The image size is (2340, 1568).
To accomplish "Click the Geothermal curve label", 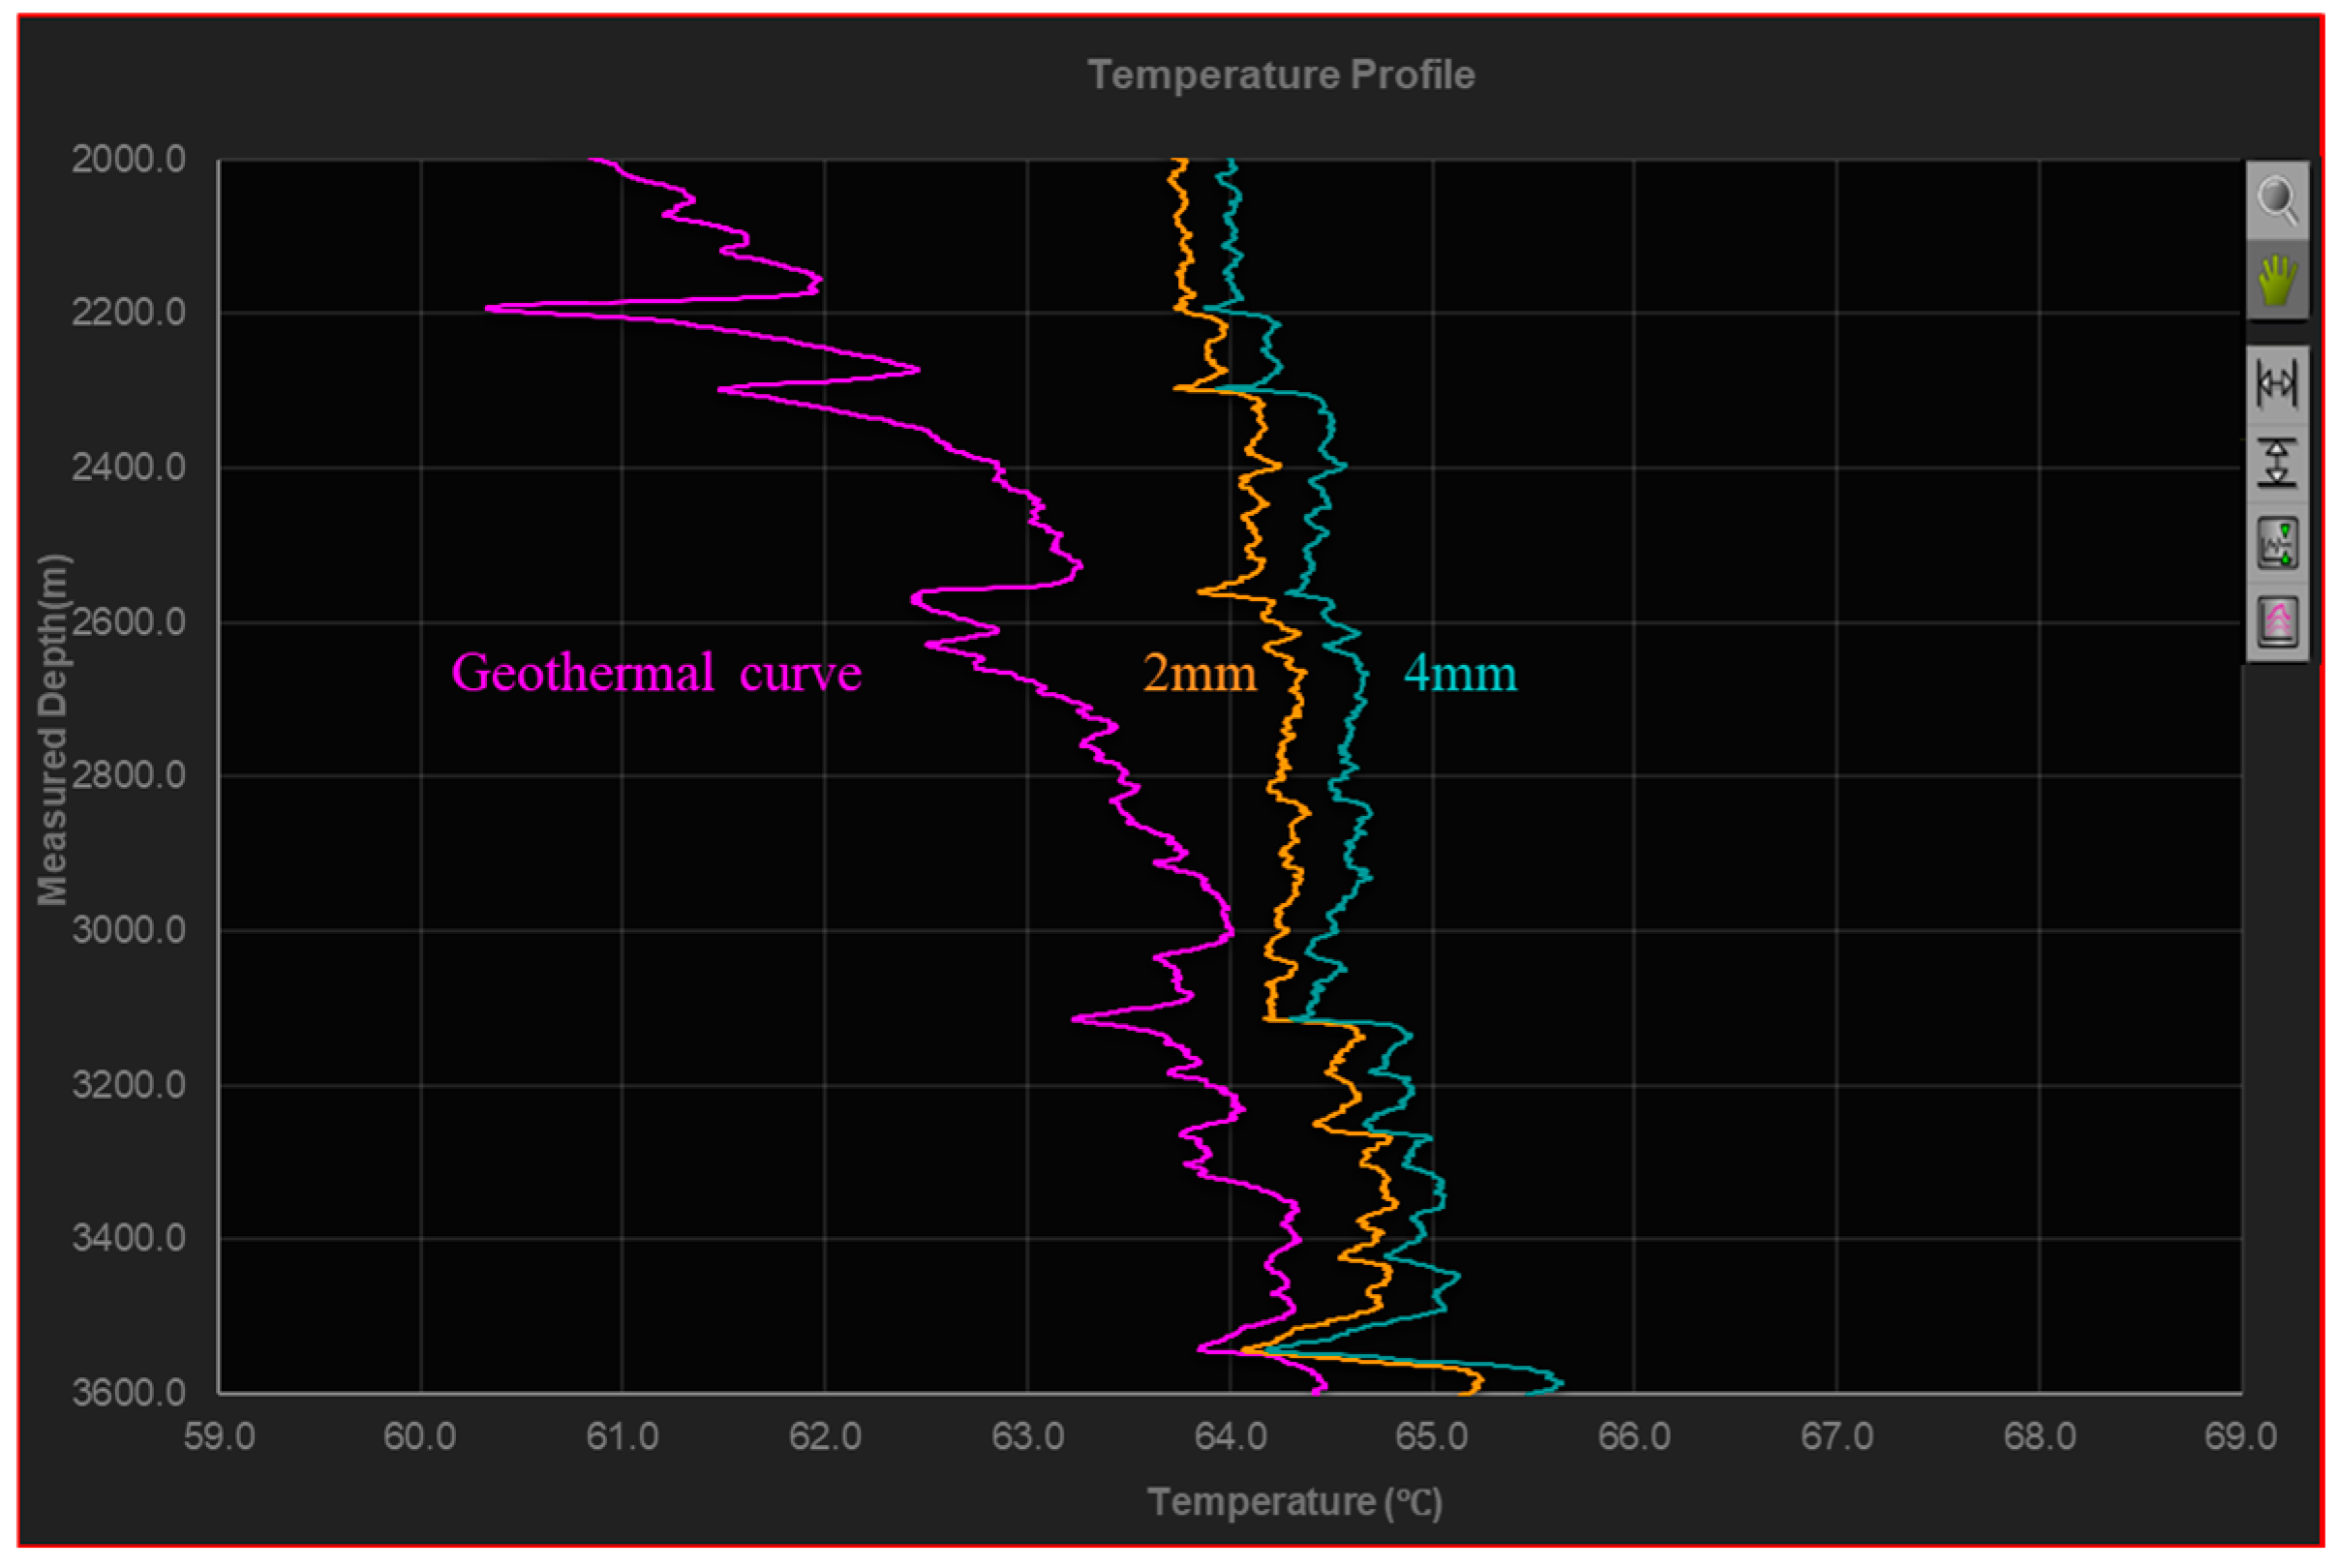I will pos(656,673).
